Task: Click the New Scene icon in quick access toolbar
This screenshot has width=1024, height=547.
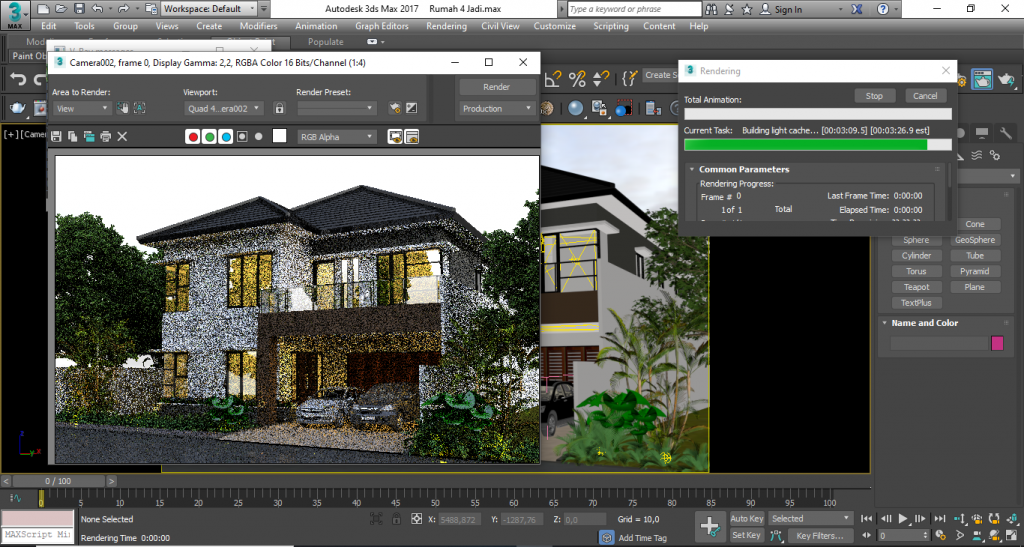Action: (x=43, y=9)
